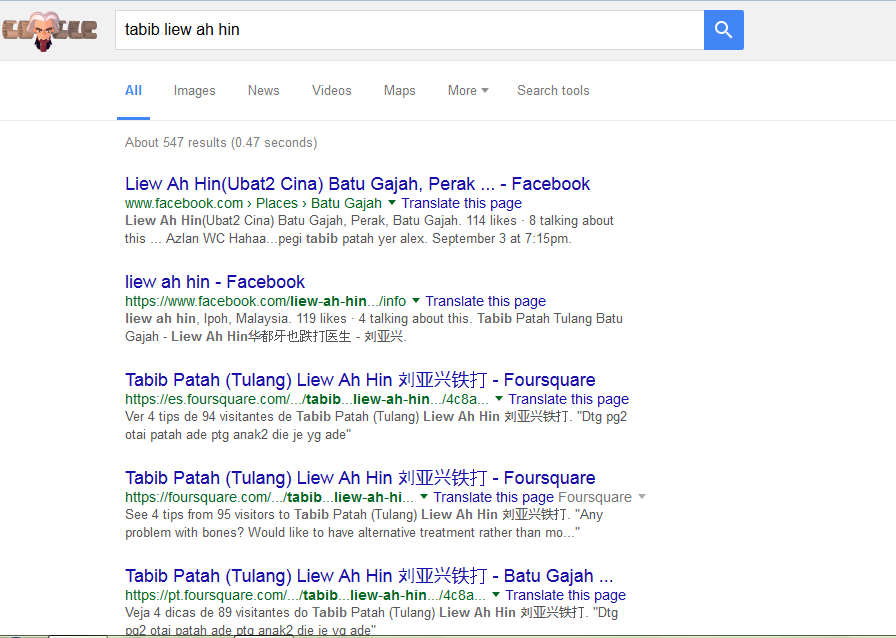Click the blue search magnifier button
The image size is (896, 638).
point(723,30)
